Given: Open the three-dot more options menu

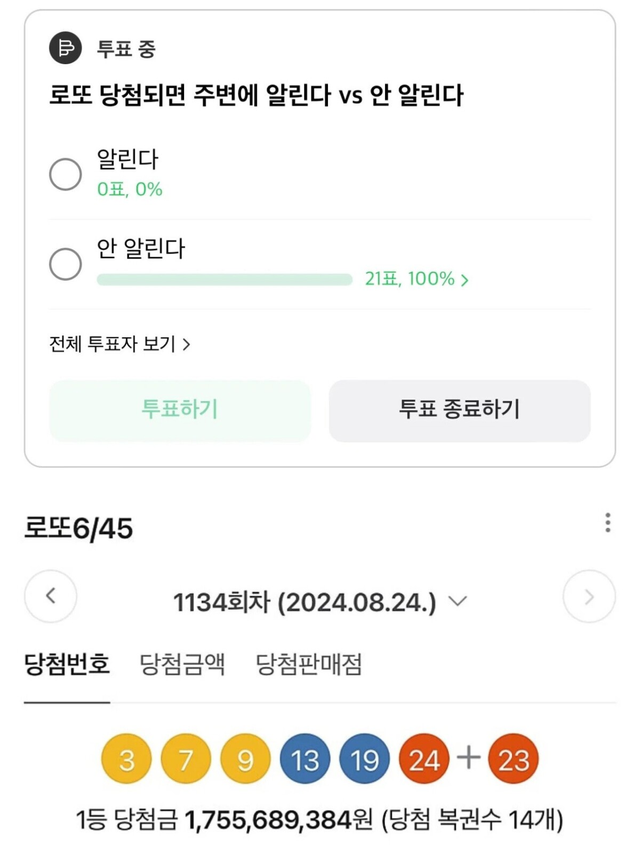Looking at the screenshot, I should click(607, 523).
